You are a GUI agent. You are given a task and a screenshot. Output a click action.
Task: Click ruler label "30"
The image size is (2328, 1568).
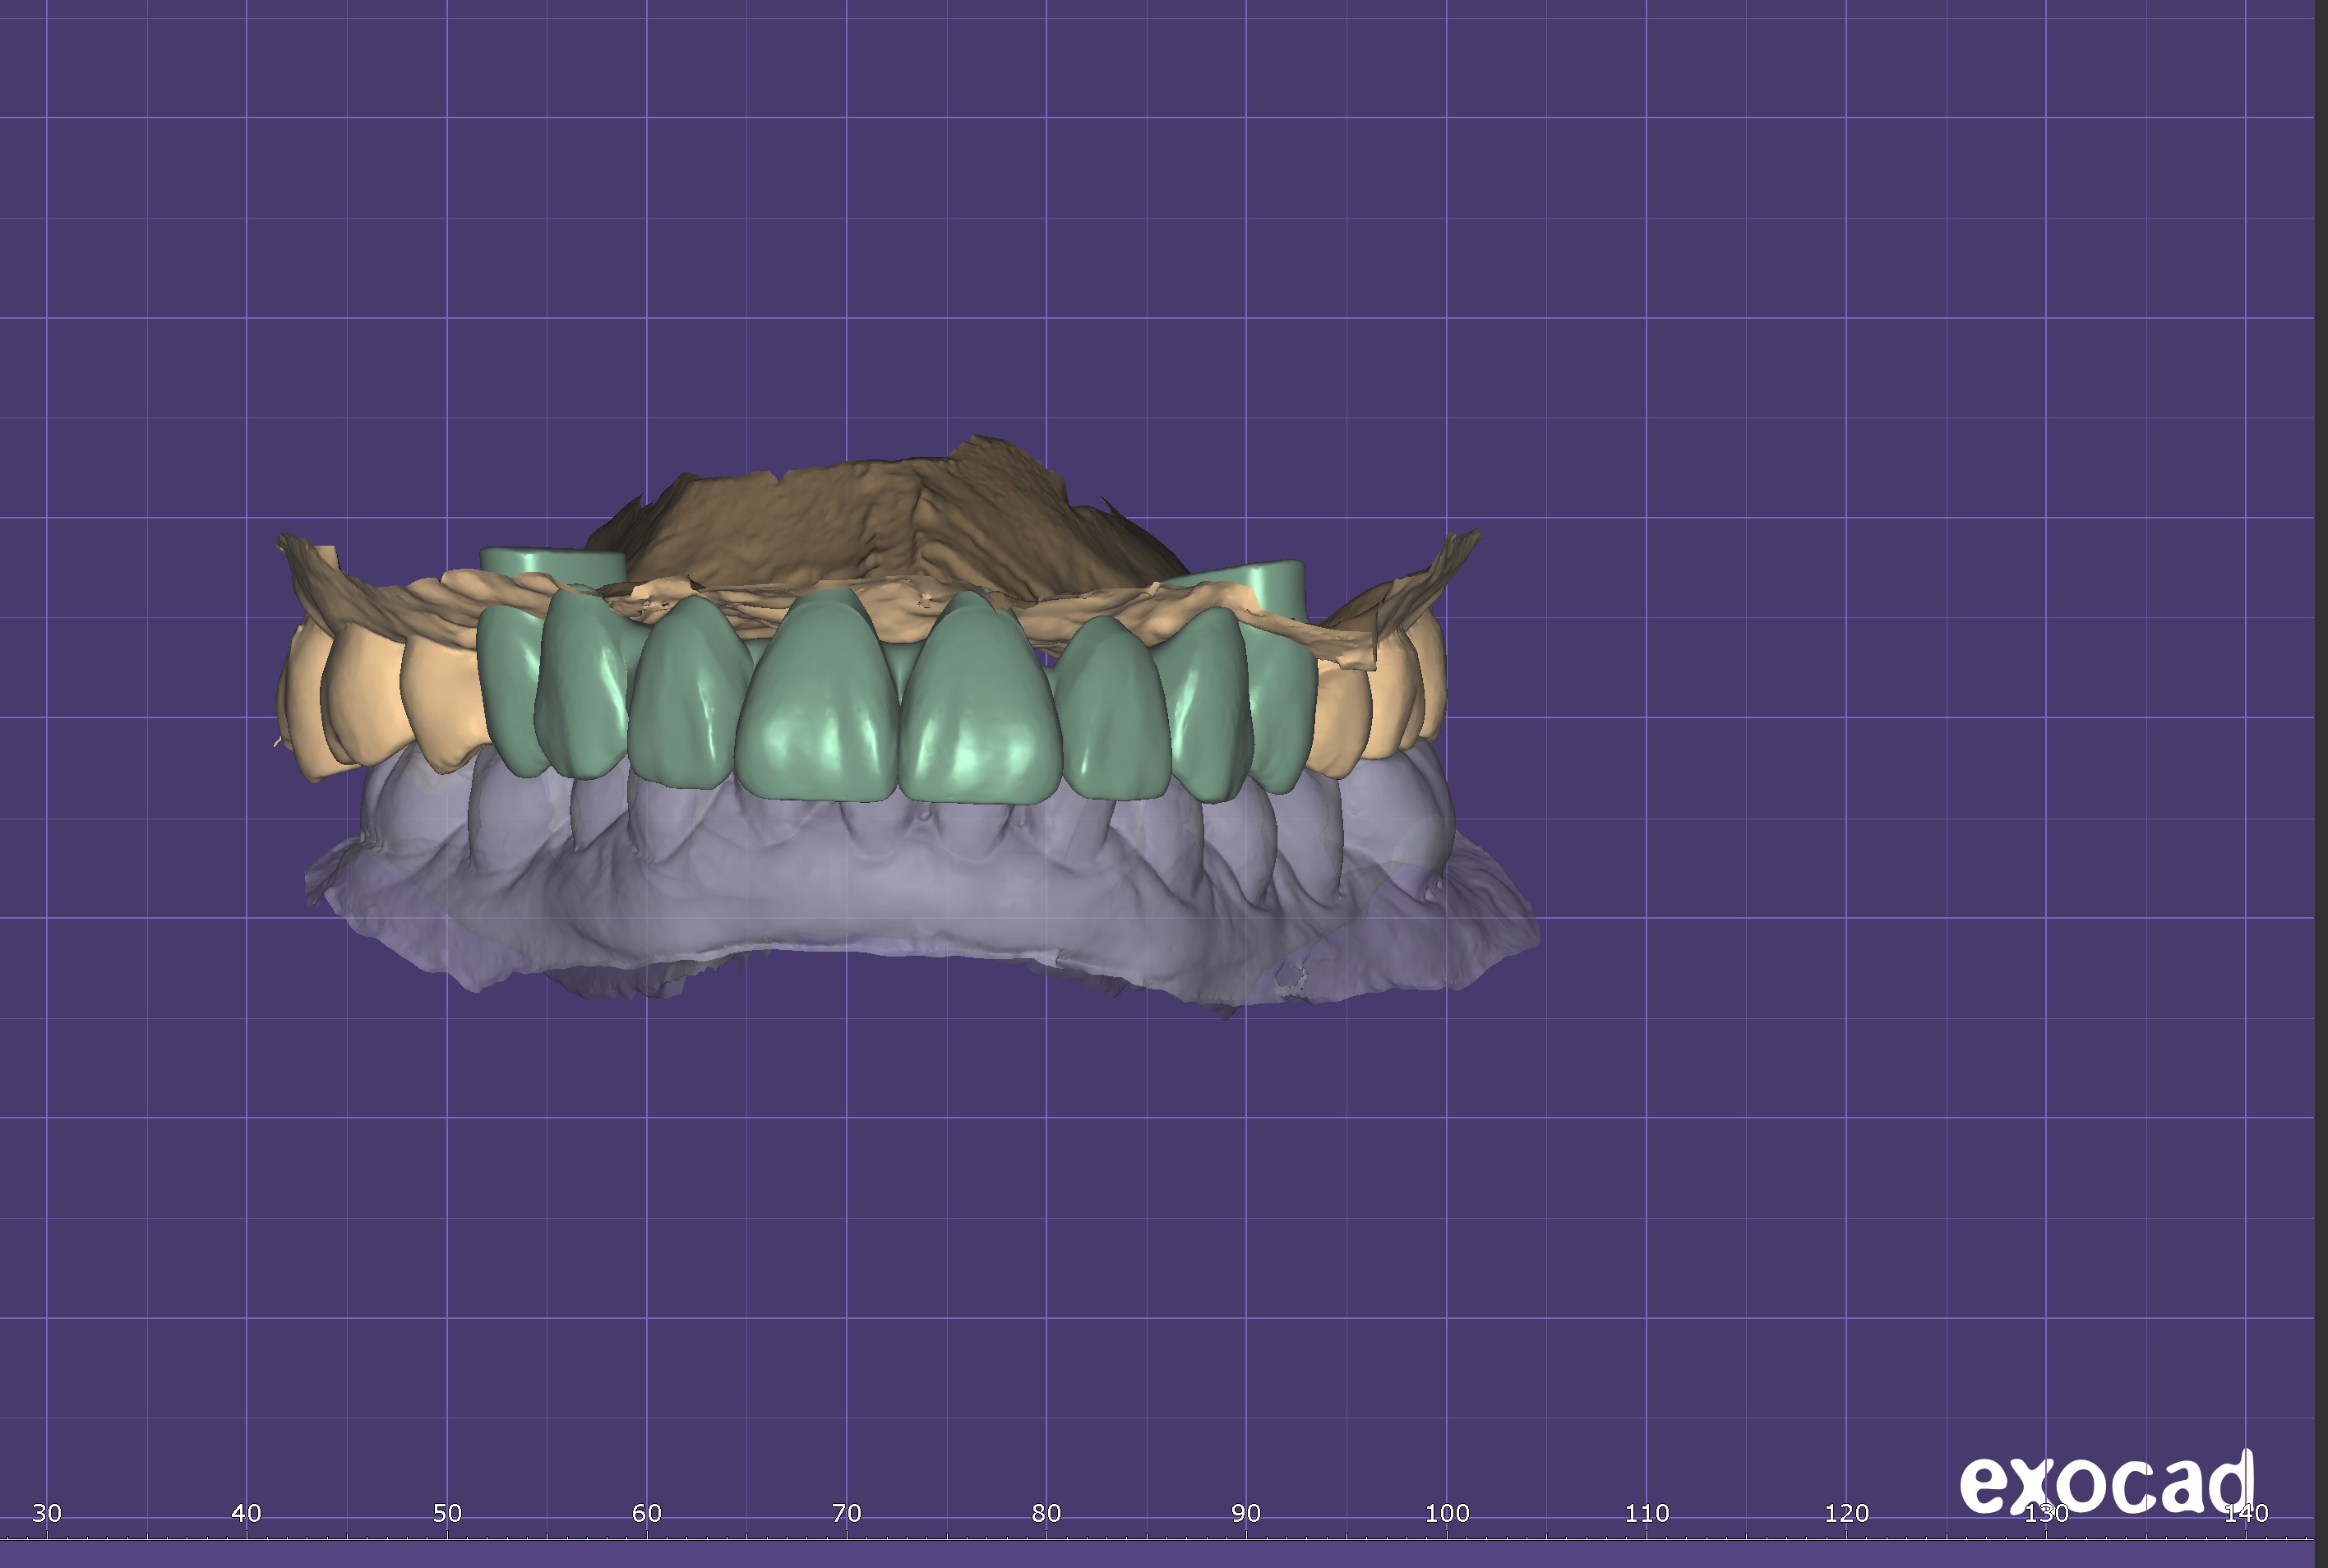(x=47, y=1513)
